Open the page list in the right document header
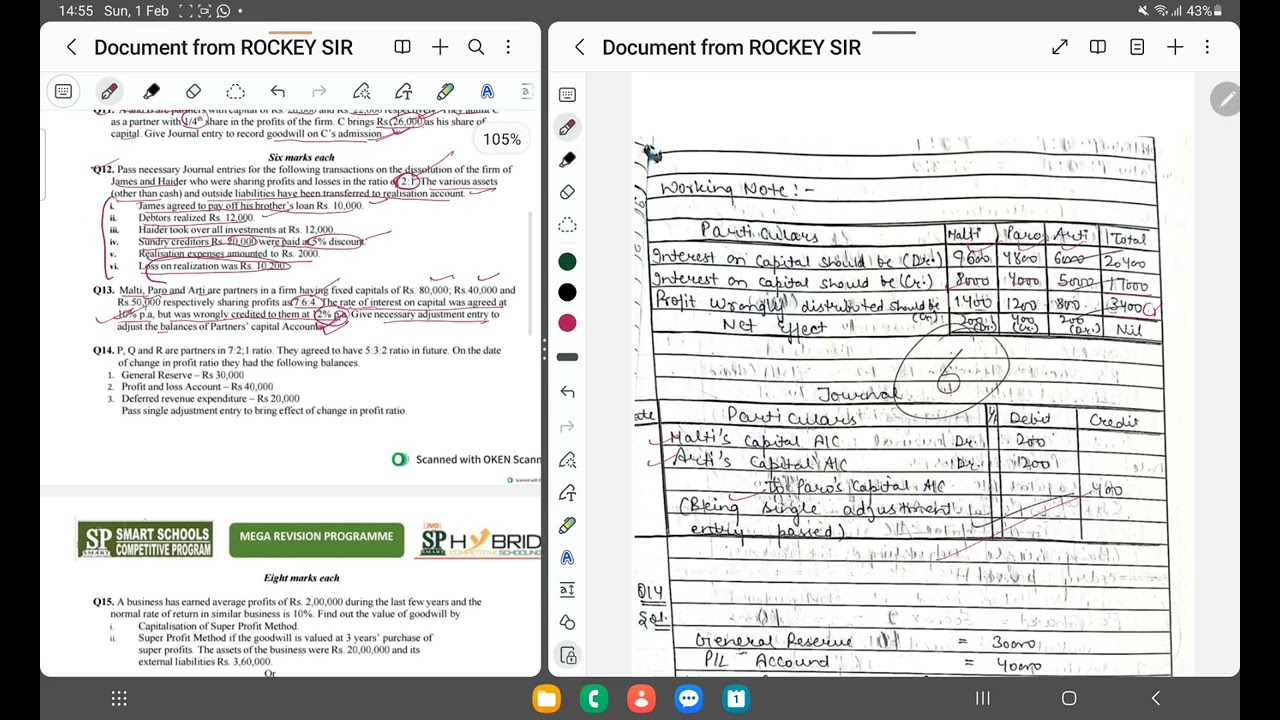 1137,47
